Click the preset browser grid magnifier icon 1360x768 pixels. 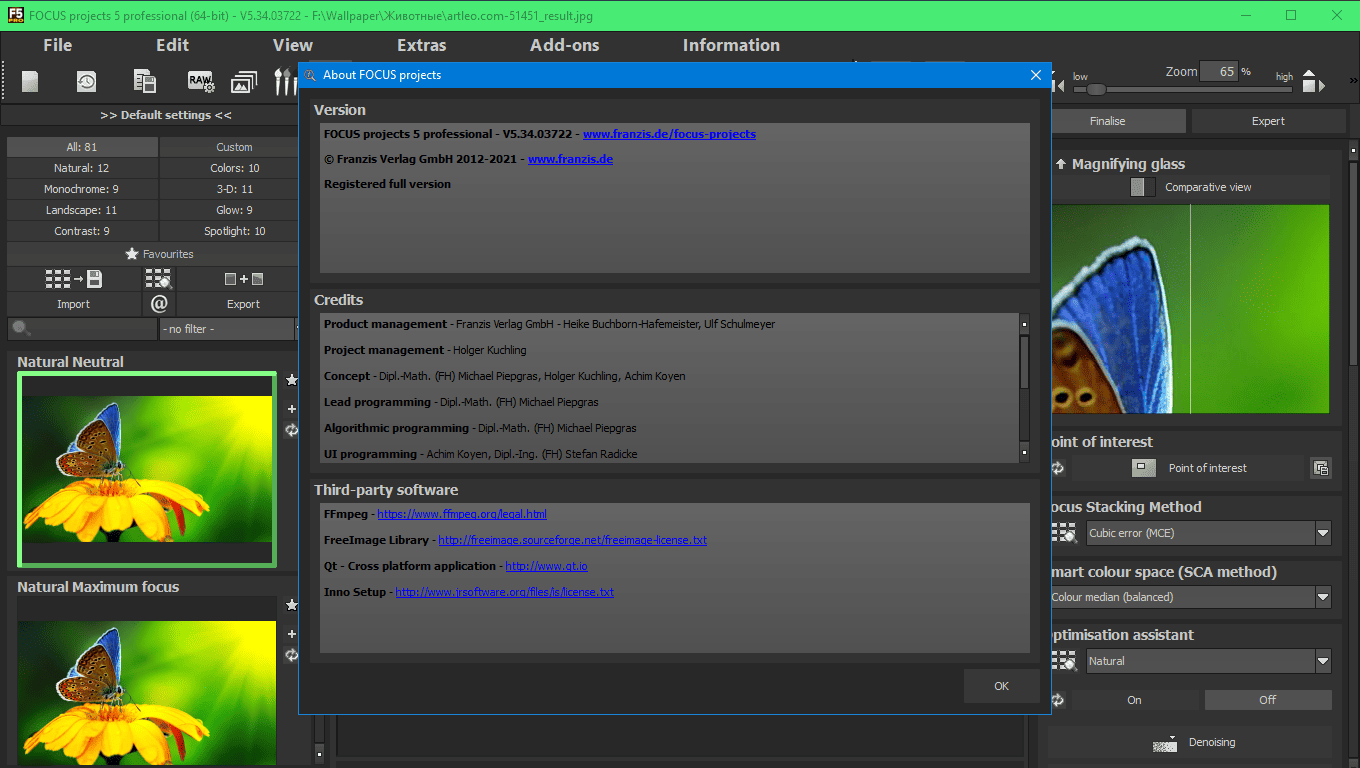click(158, 279)
